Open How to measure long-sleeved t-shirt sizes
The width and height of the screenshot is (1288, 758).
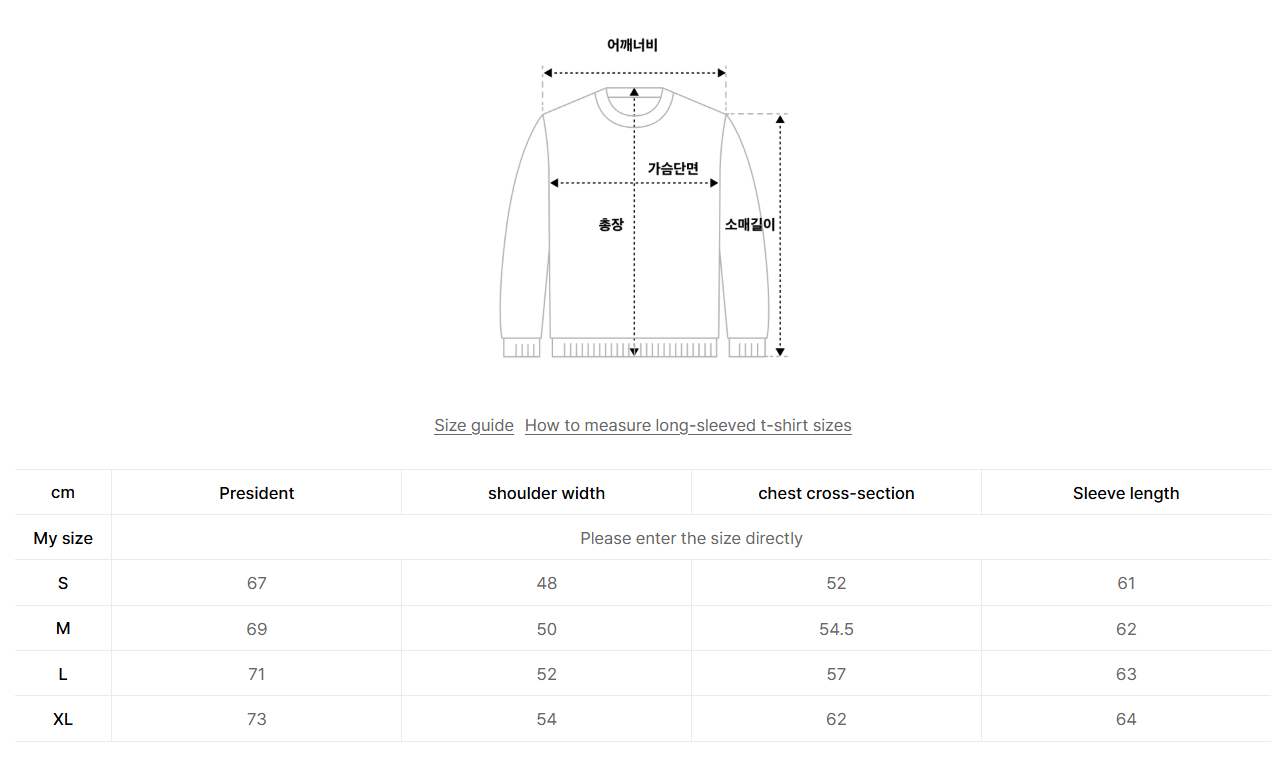(x=688, y=425)
